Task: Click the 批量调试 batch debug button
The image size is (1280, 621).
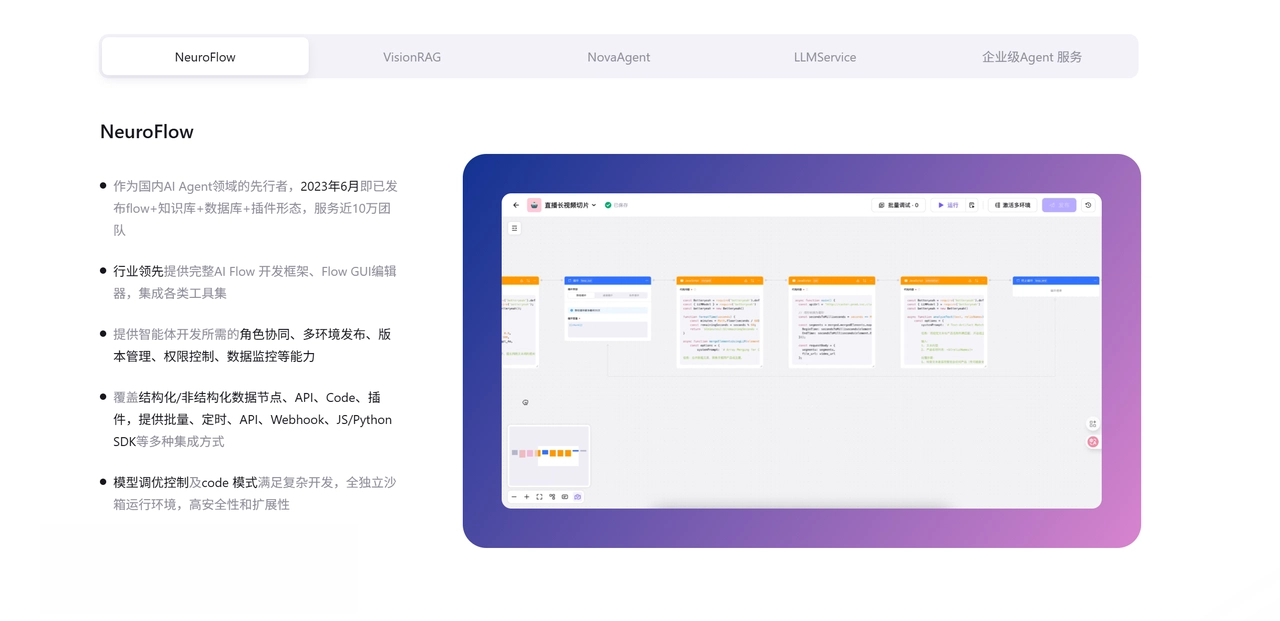Action: point(898,205)
